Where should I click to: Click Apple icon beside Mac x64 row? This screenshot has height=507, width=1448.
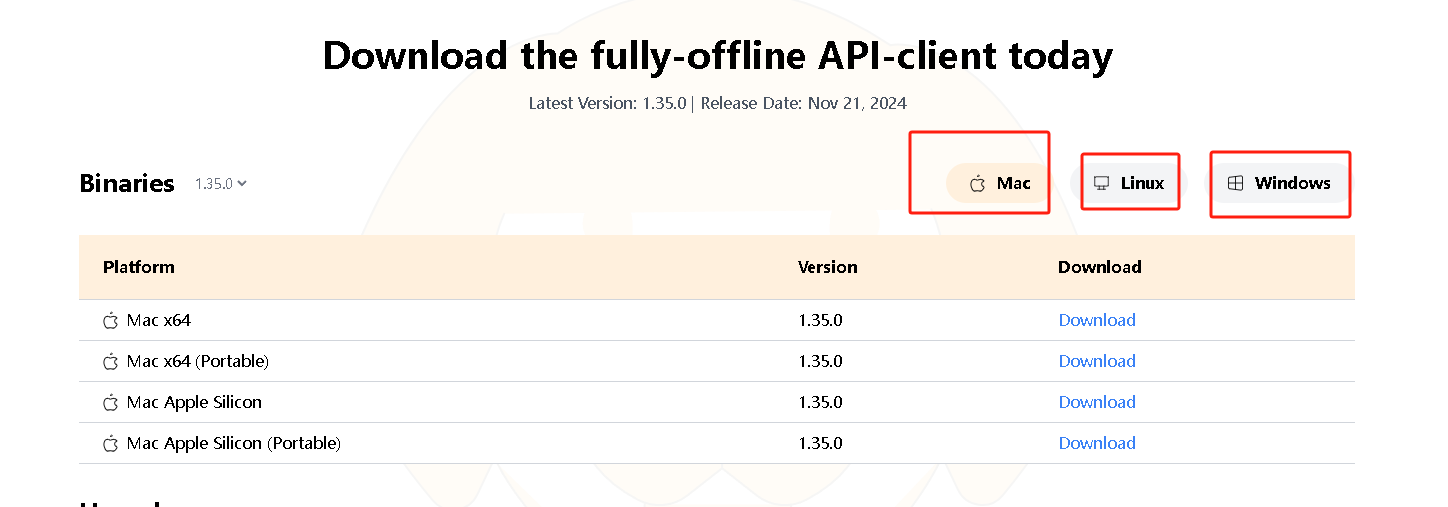click(x=111, y=321)
